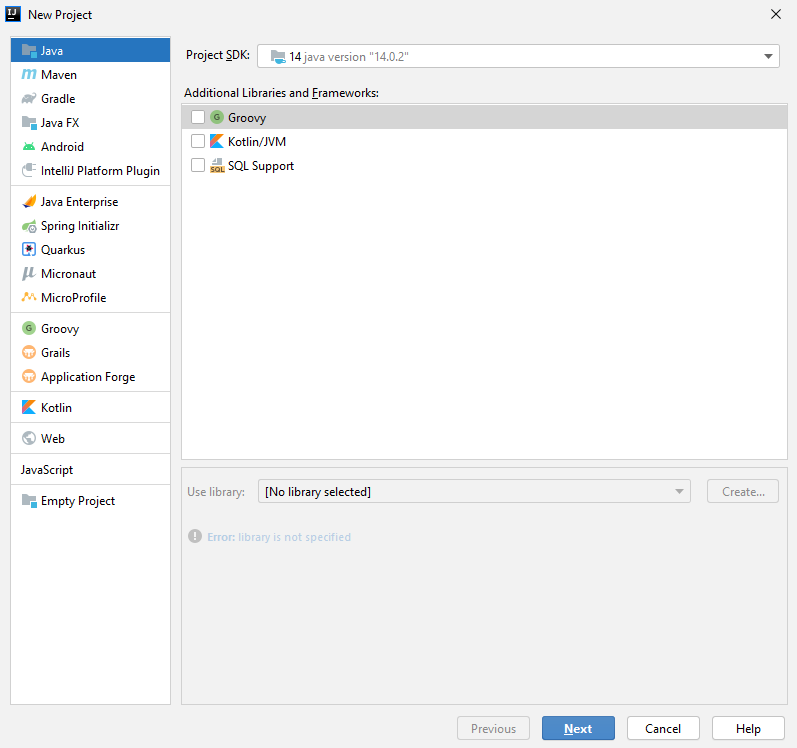
Task: Click the Micronaut mu icon
Action: point(29,274)
